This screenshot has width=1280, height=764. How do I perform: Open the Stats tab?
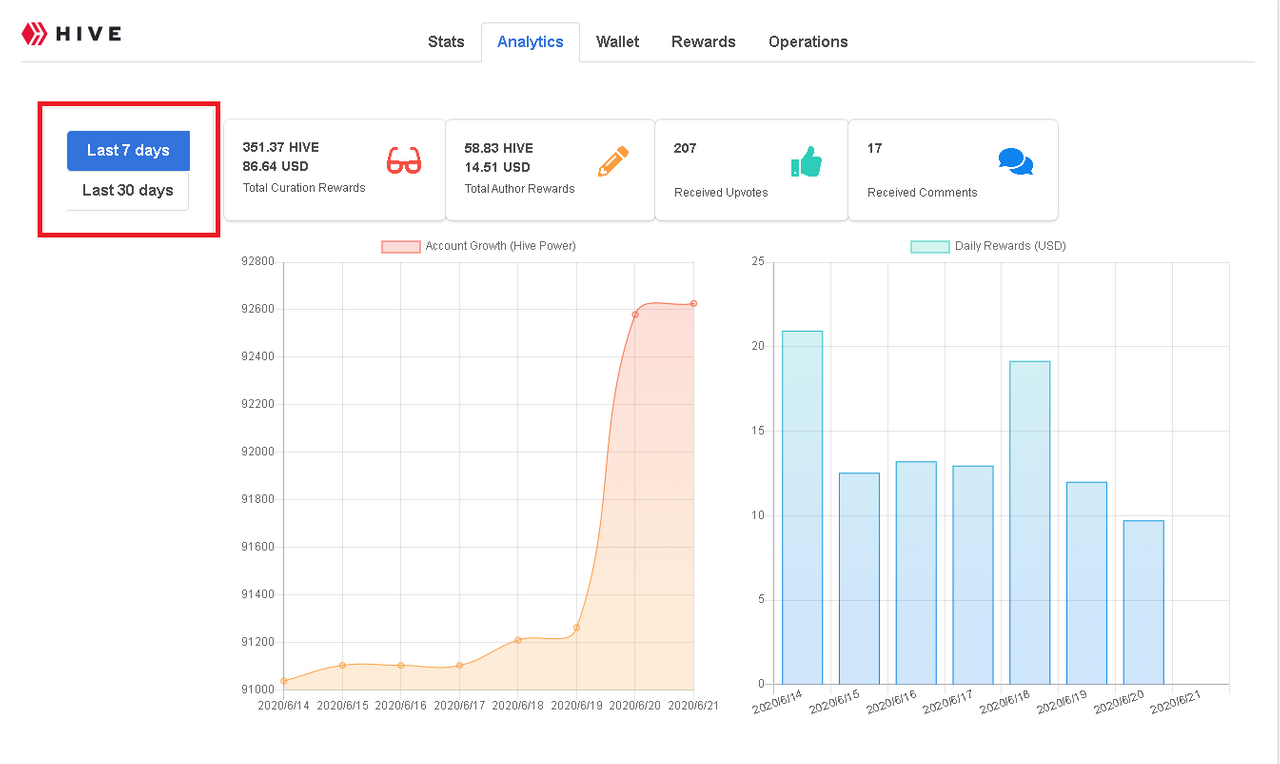point(446,42)
